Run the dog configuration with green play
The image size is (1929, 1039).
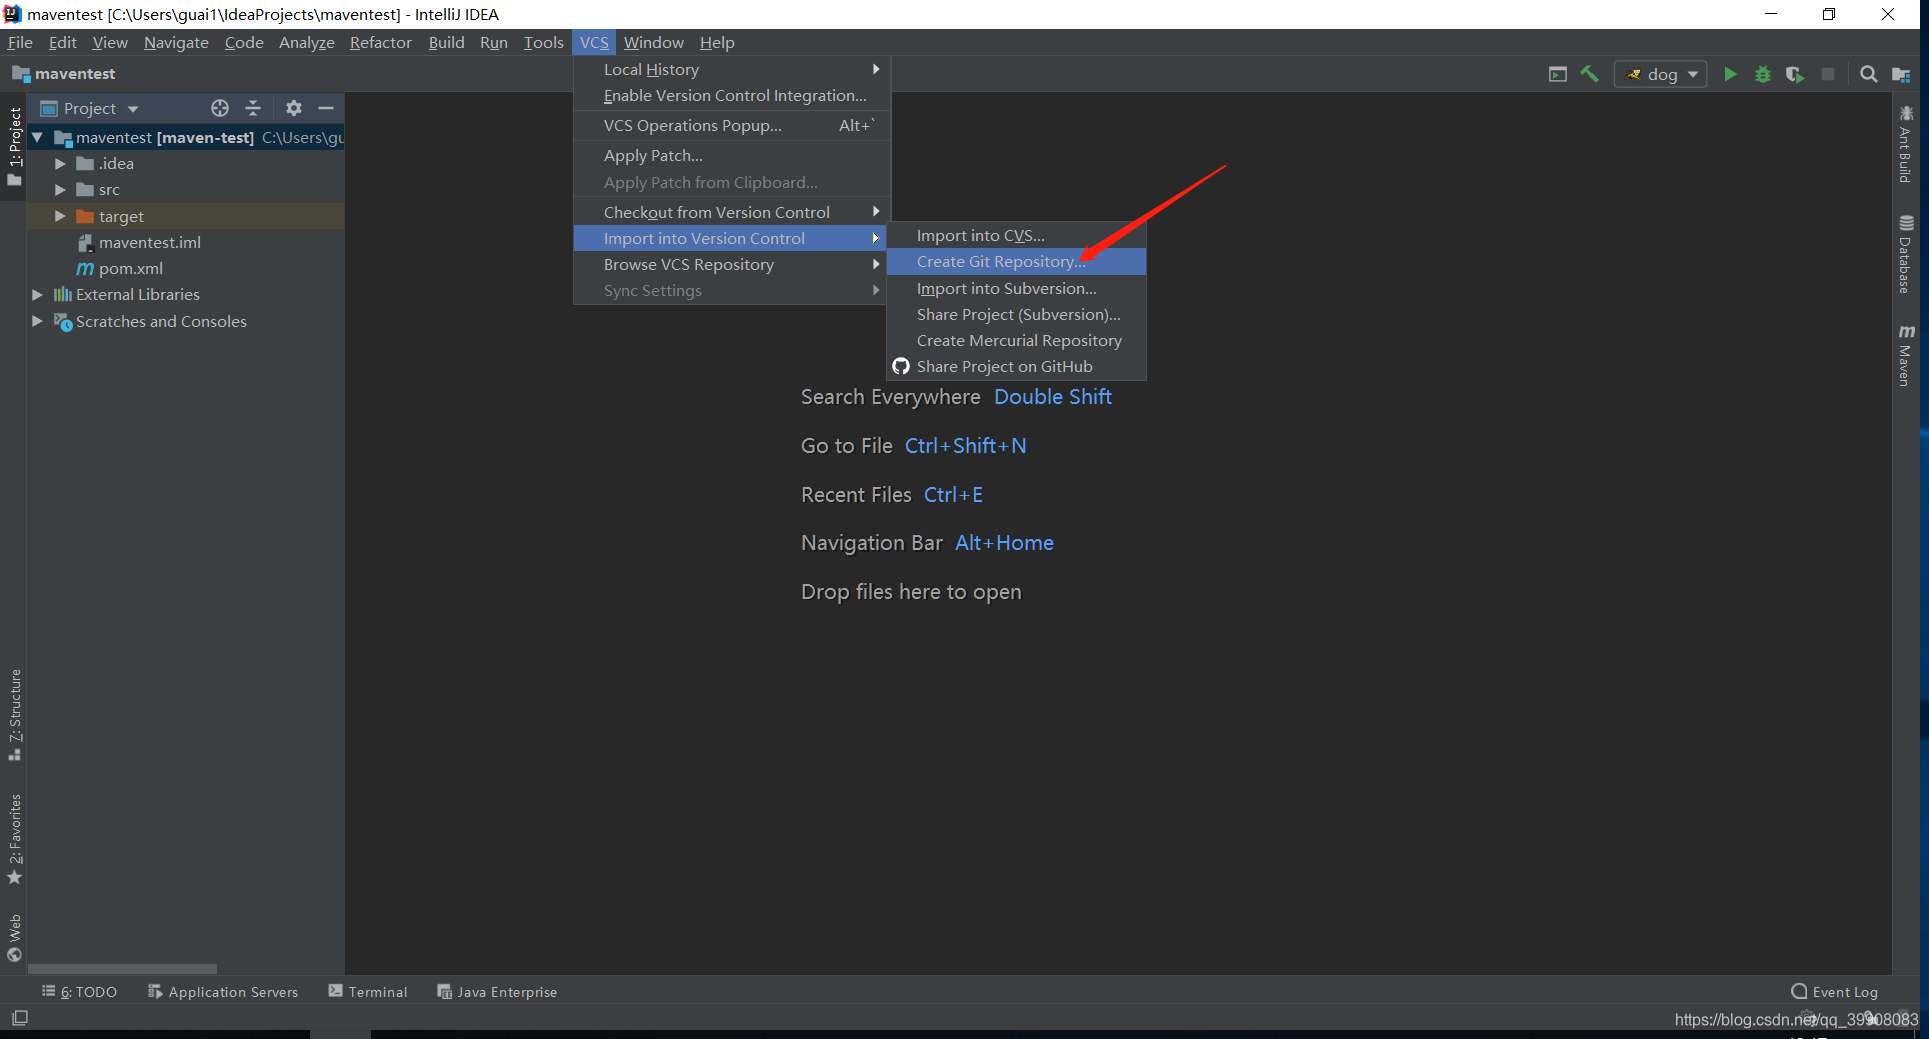click(x=1730, y=74)
